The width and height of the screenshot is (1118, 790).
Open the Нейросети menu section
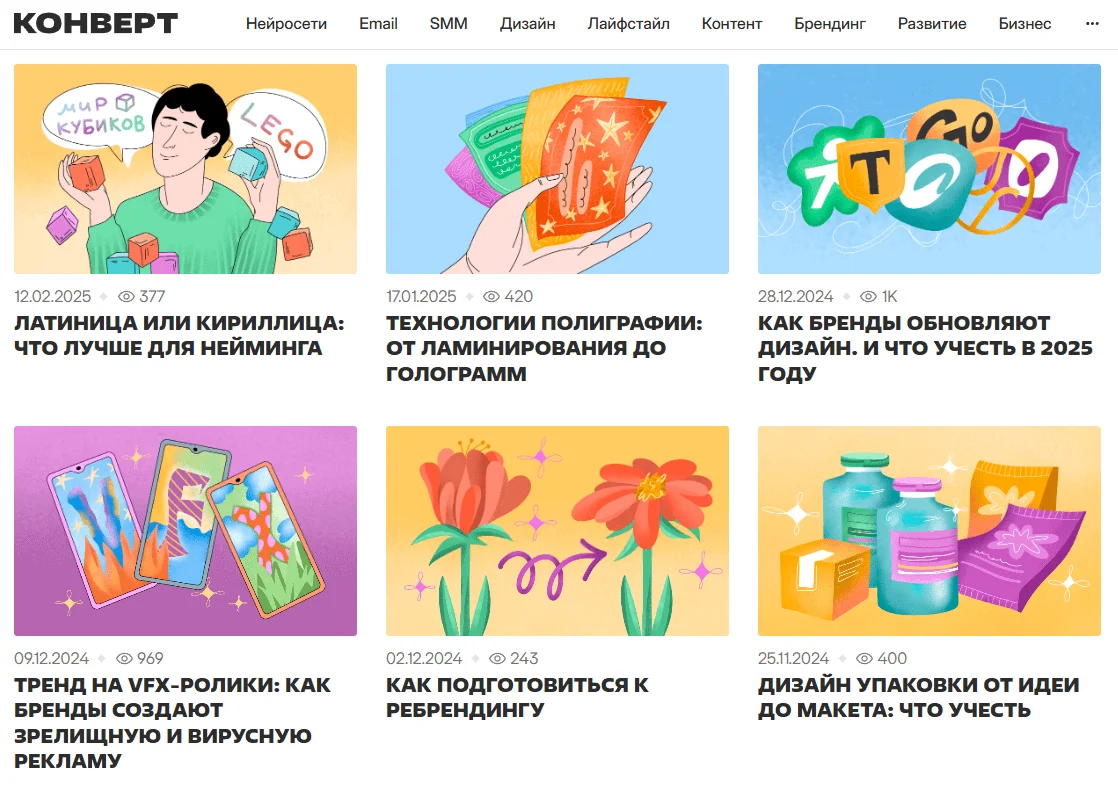[x=286, y=24]
